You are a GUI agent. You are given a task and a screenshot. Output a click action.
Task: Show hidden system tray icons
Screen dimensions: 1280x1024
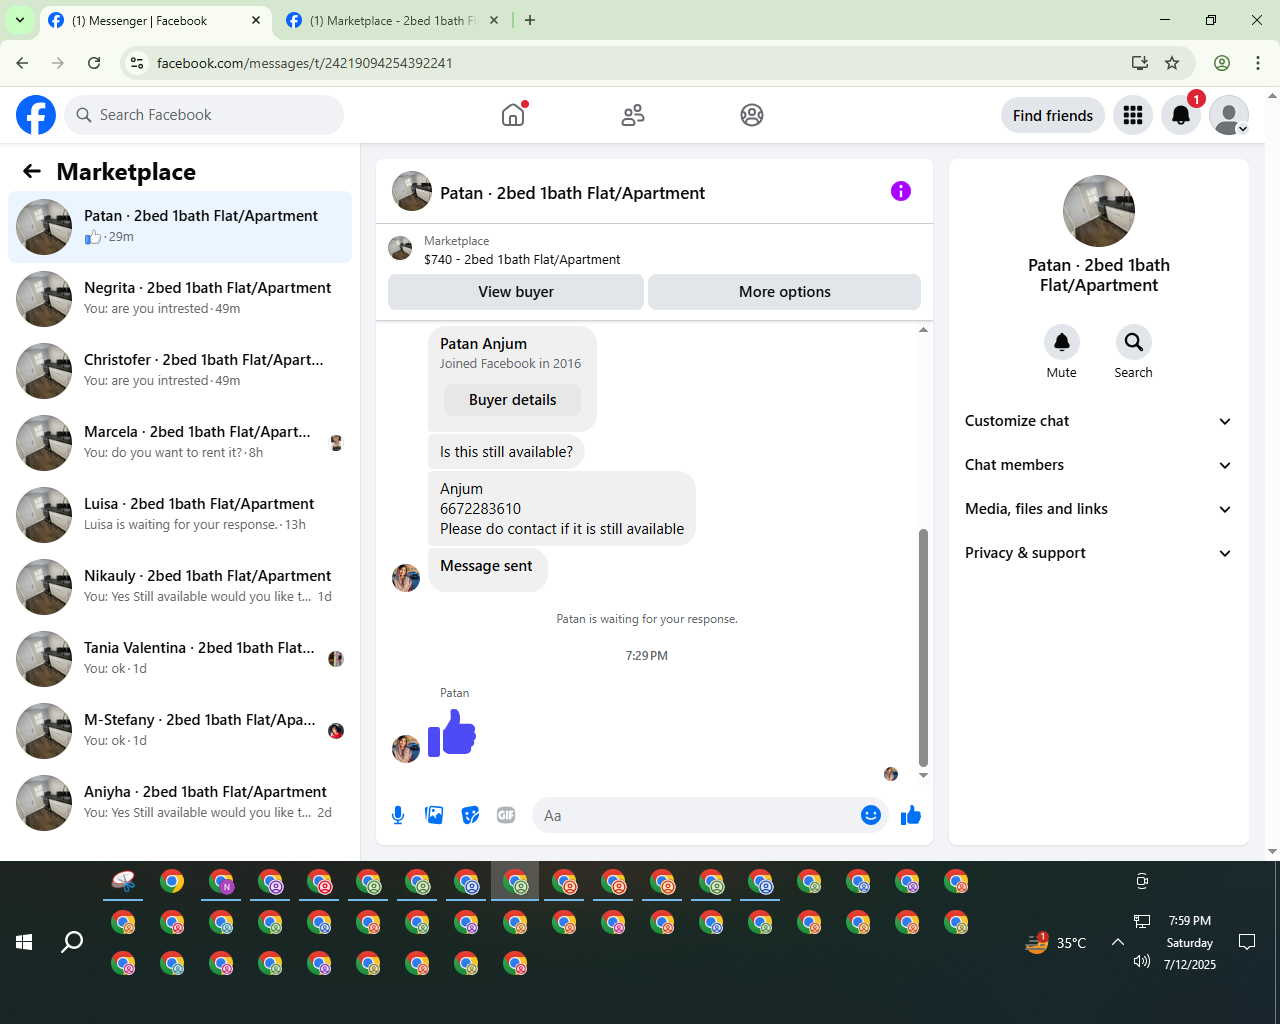[1118, 942]
